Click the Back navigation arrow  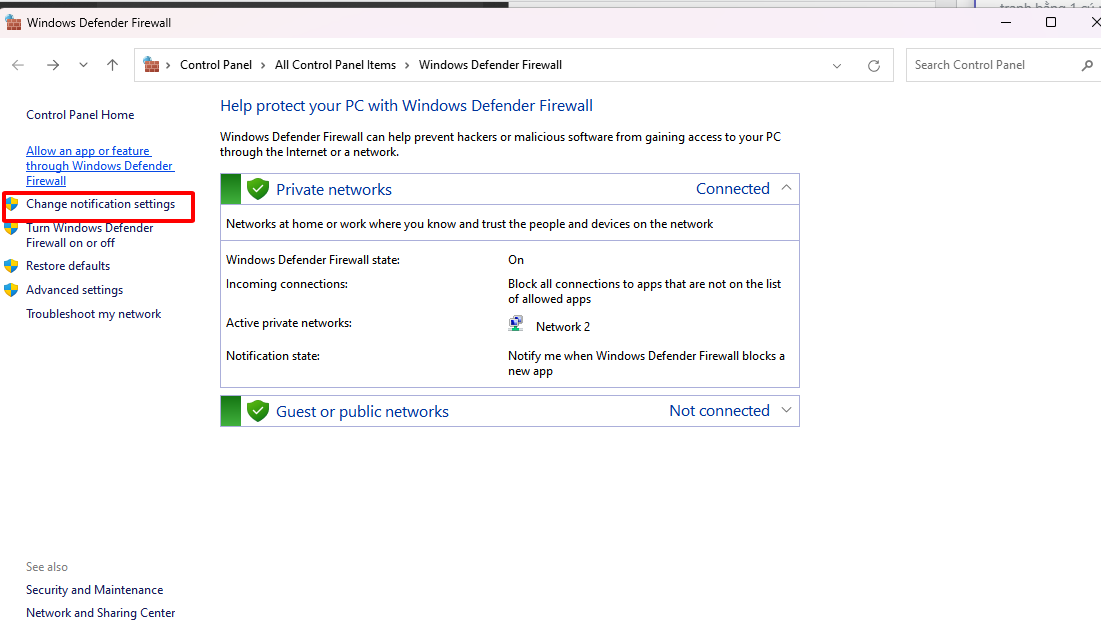pyautogui.click(x=18, y=65)
